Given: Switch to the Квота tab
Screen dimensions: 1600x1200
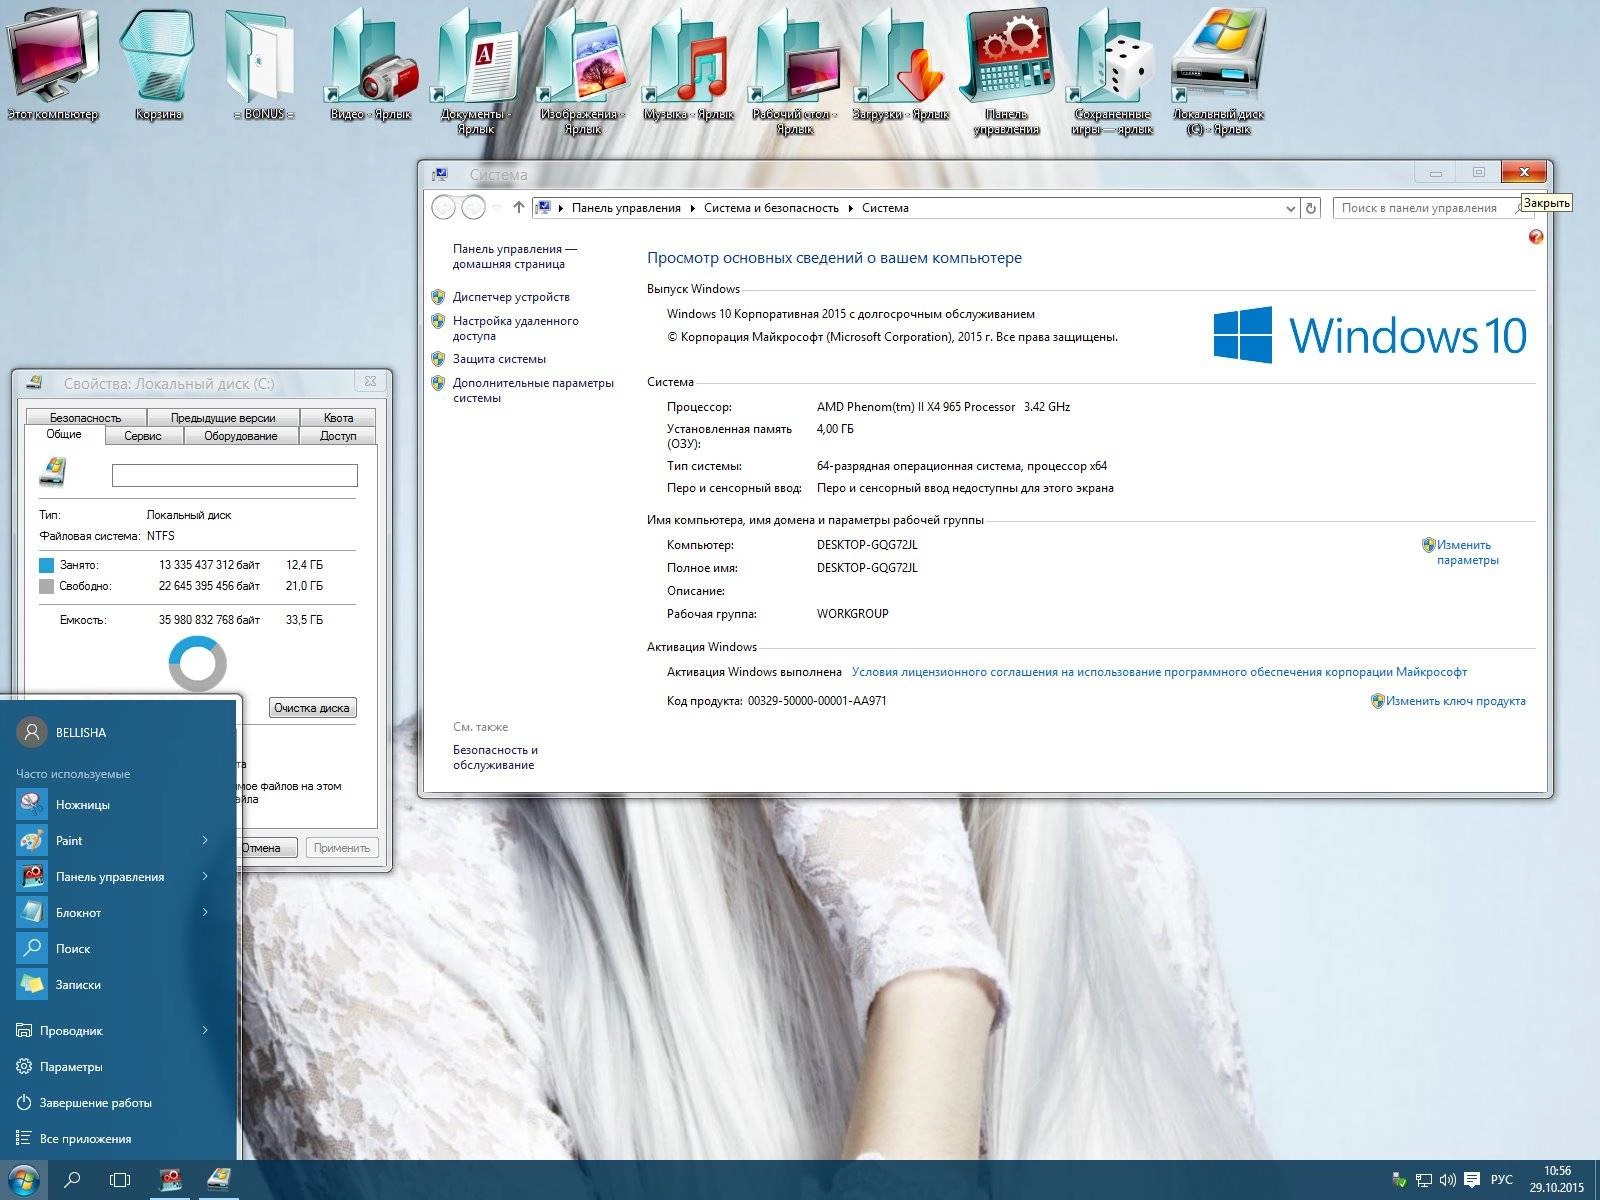Looking at the screenshot, I should tap(338, 418).
